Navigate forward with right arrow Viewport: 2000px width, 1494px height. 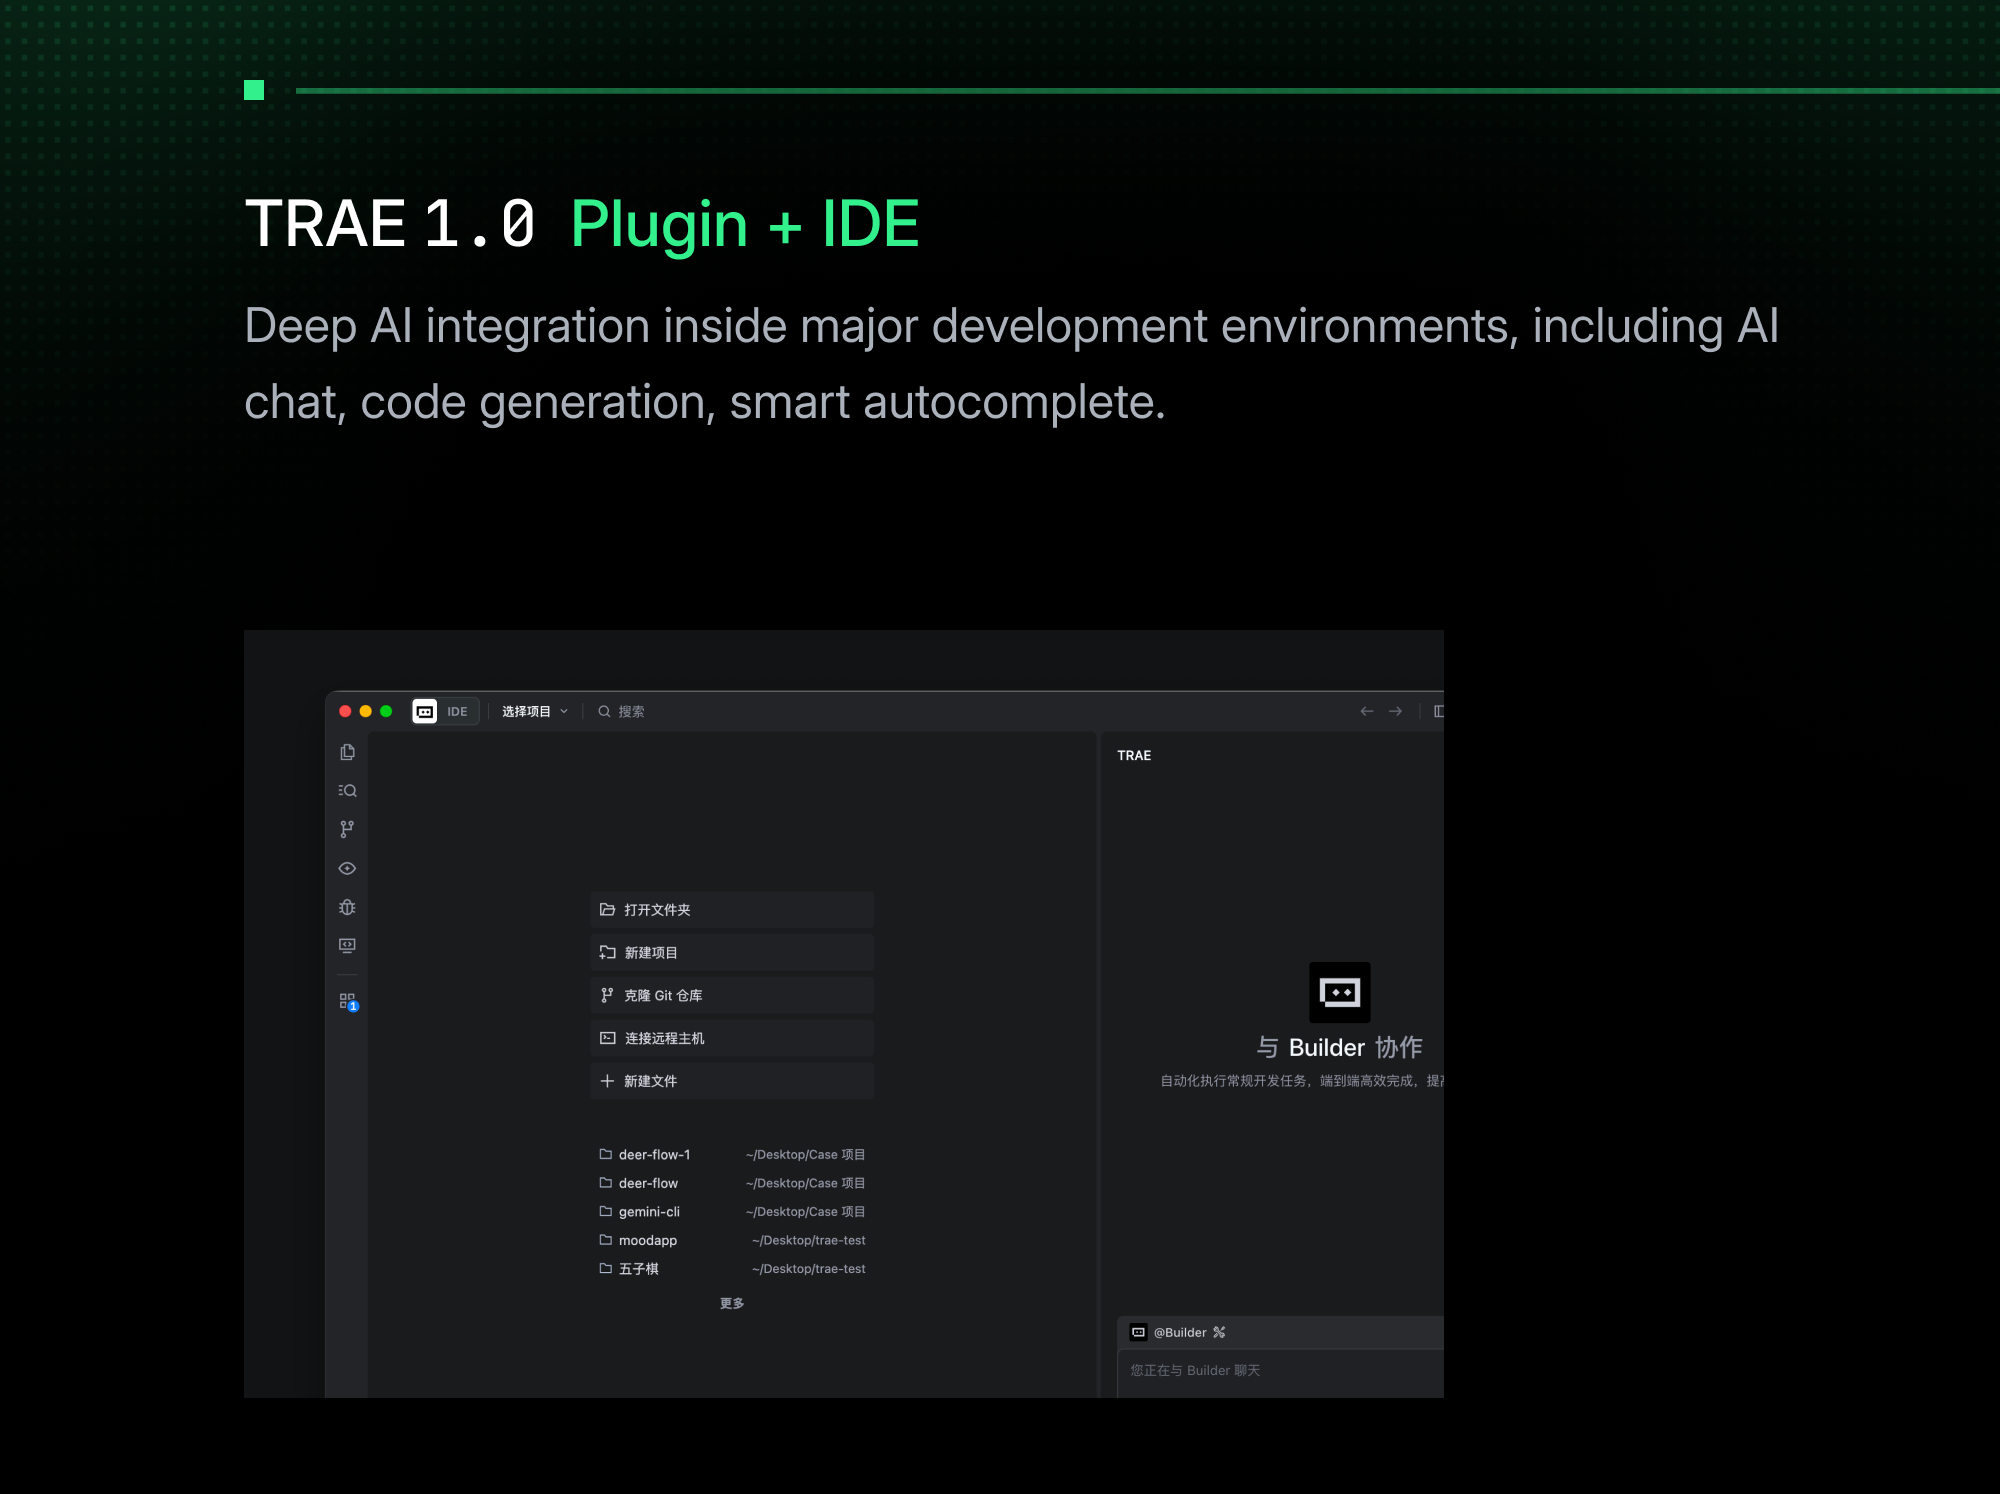click(x=1395, y=711)
